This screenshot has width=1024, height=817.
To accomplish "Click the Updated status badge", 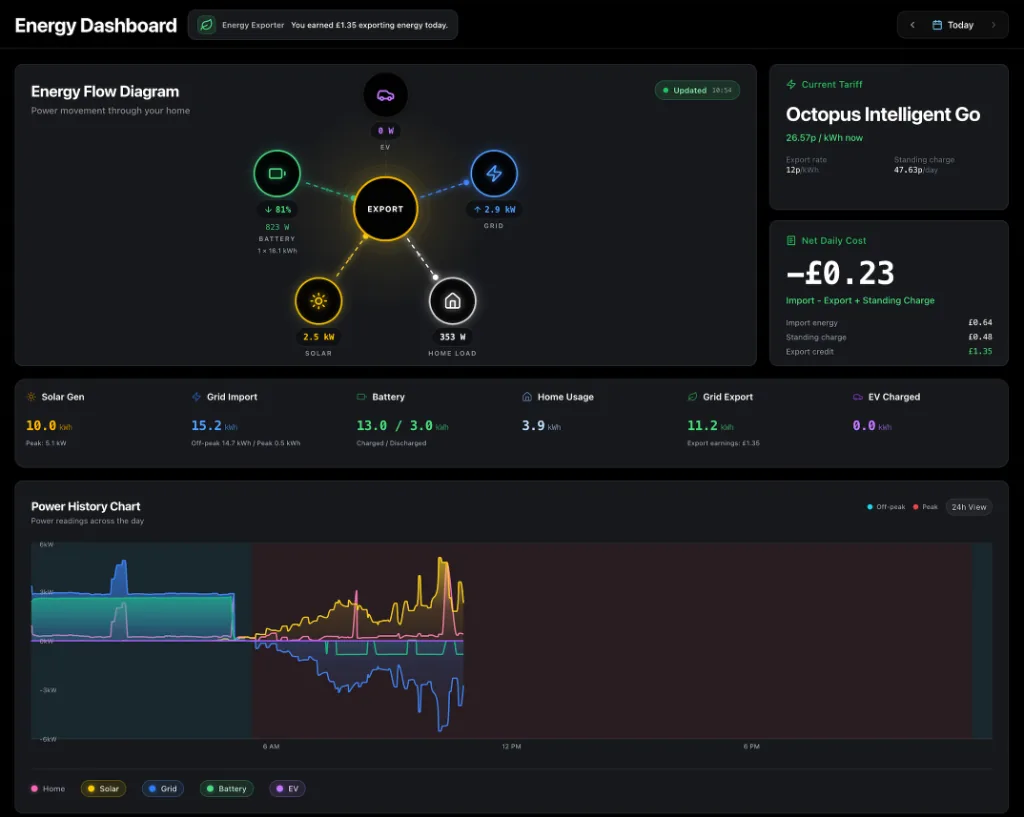I will pyautogui.click(x=697, y=90).
